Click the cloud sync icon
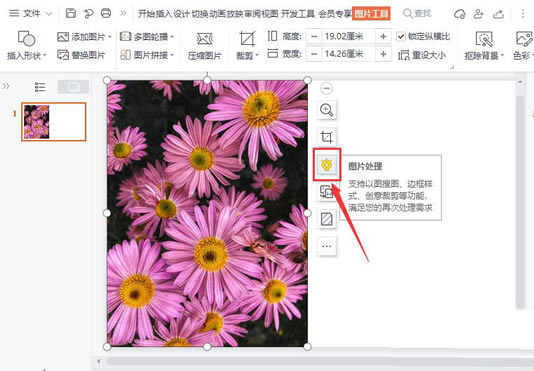The height and width of the screenshot is (371, 534). click(459, 14)
